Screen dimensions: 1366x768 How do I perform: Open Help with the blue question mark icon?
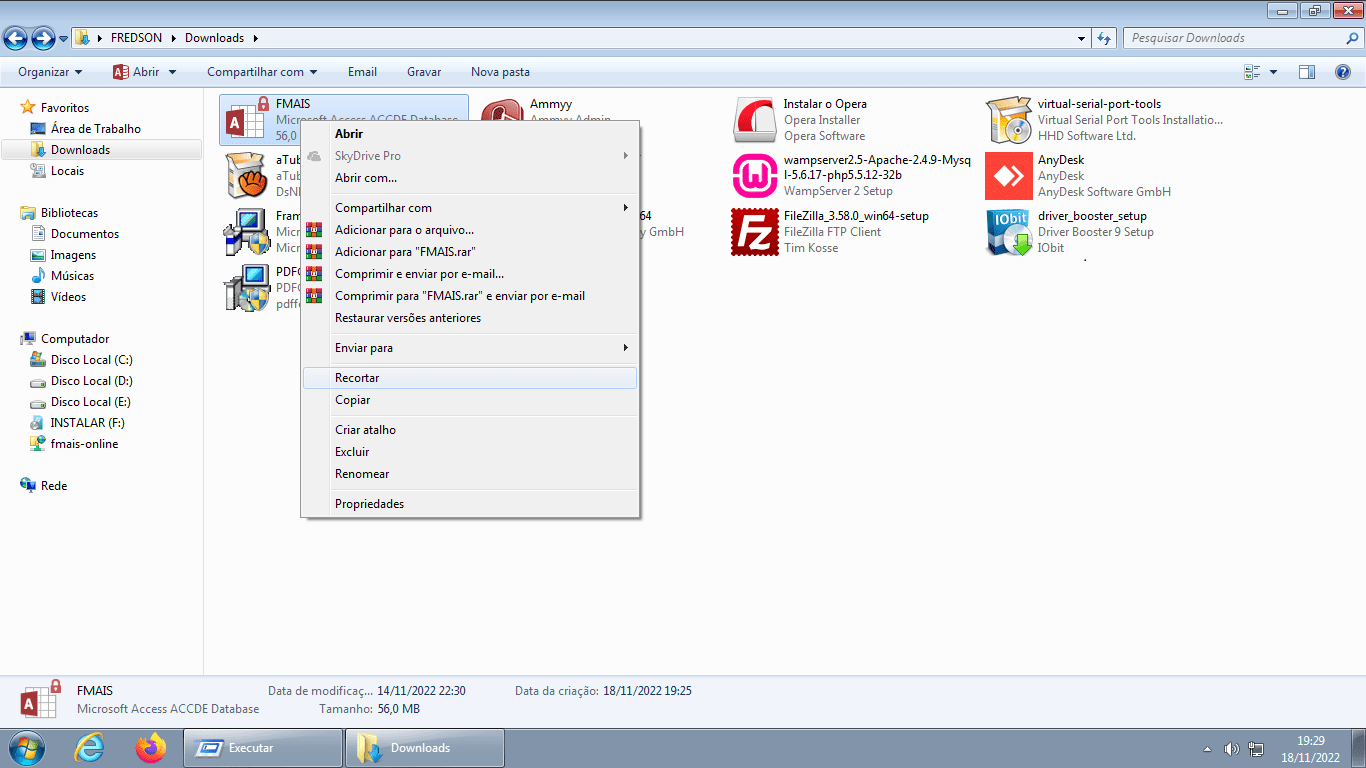pyautogui.click(x=1343, y=72)
